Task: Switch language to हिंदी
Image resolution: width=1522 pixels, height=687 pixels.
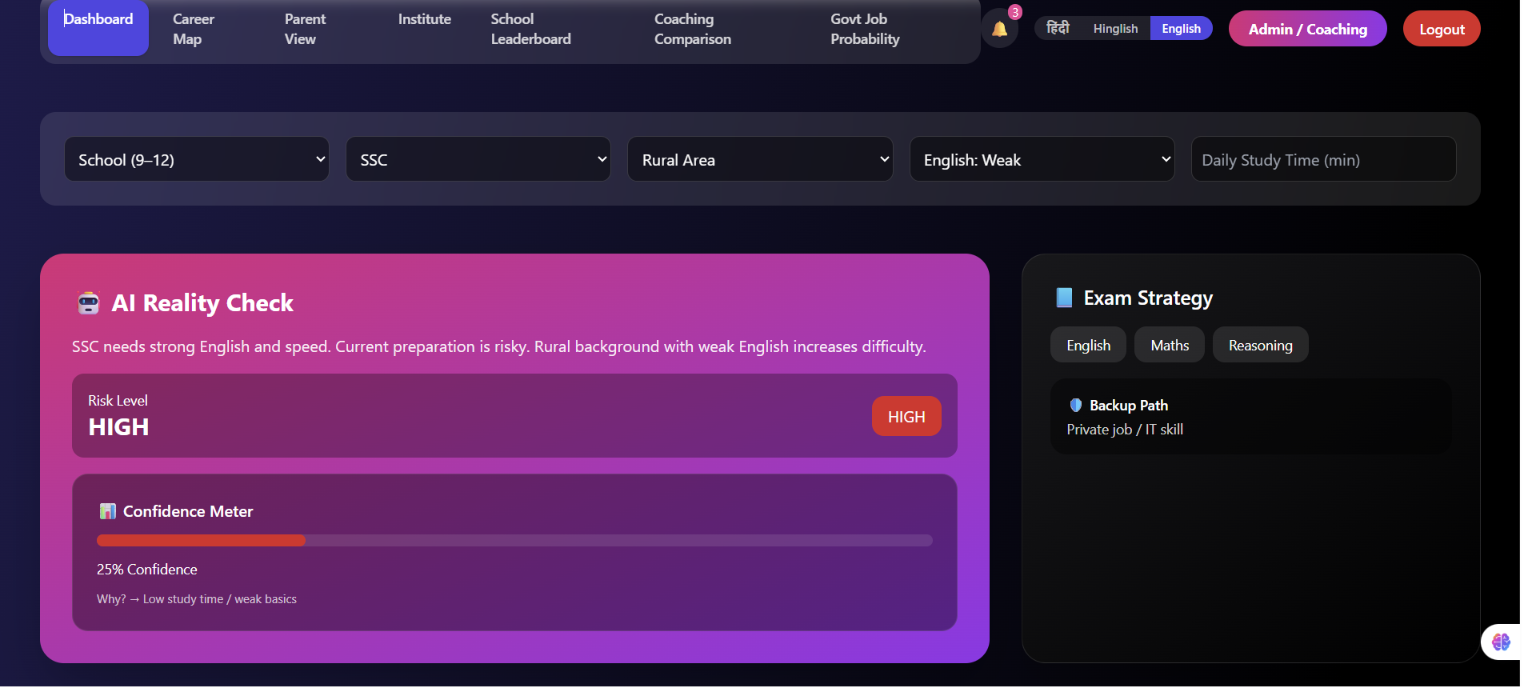Action: [x=1058, y=29]
